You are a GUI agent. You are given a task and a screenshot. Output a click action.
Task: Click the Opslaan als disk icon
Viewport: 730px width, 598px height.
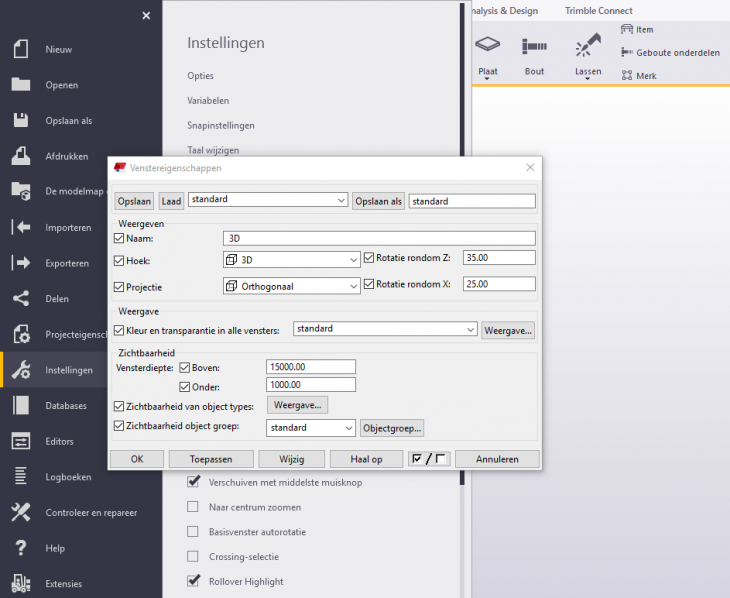coord(21,120)
